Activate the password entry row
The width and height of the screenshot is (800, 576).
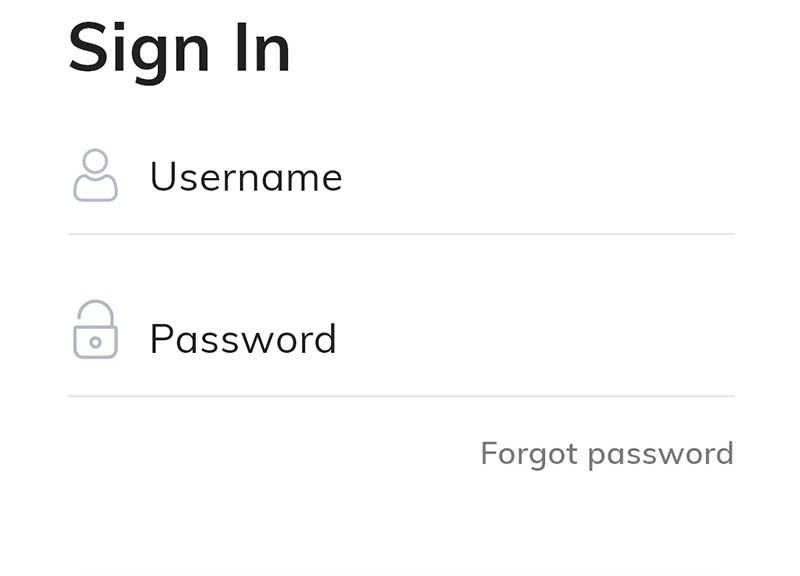[x=402, y=338]
